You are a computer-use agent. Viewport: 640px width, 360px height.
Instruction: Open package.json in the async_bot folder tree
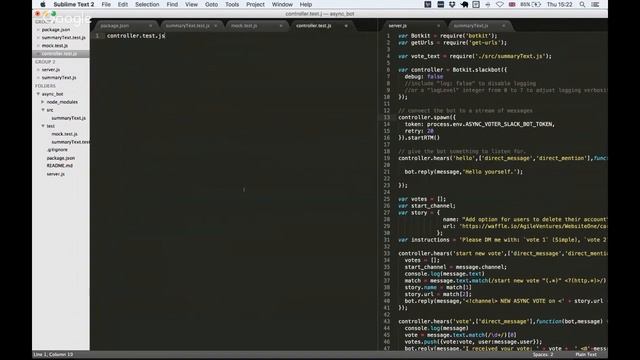[x=61, y=158]
